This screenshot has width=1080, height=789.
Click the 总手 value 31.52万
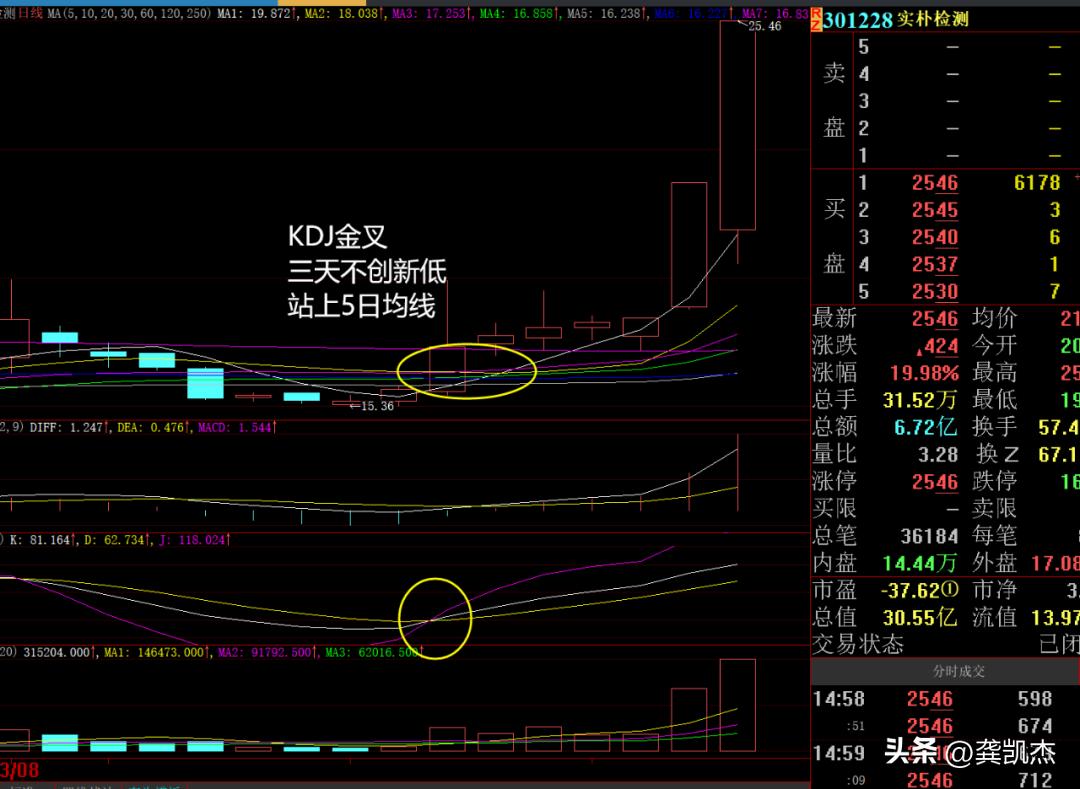coord(920,400)
